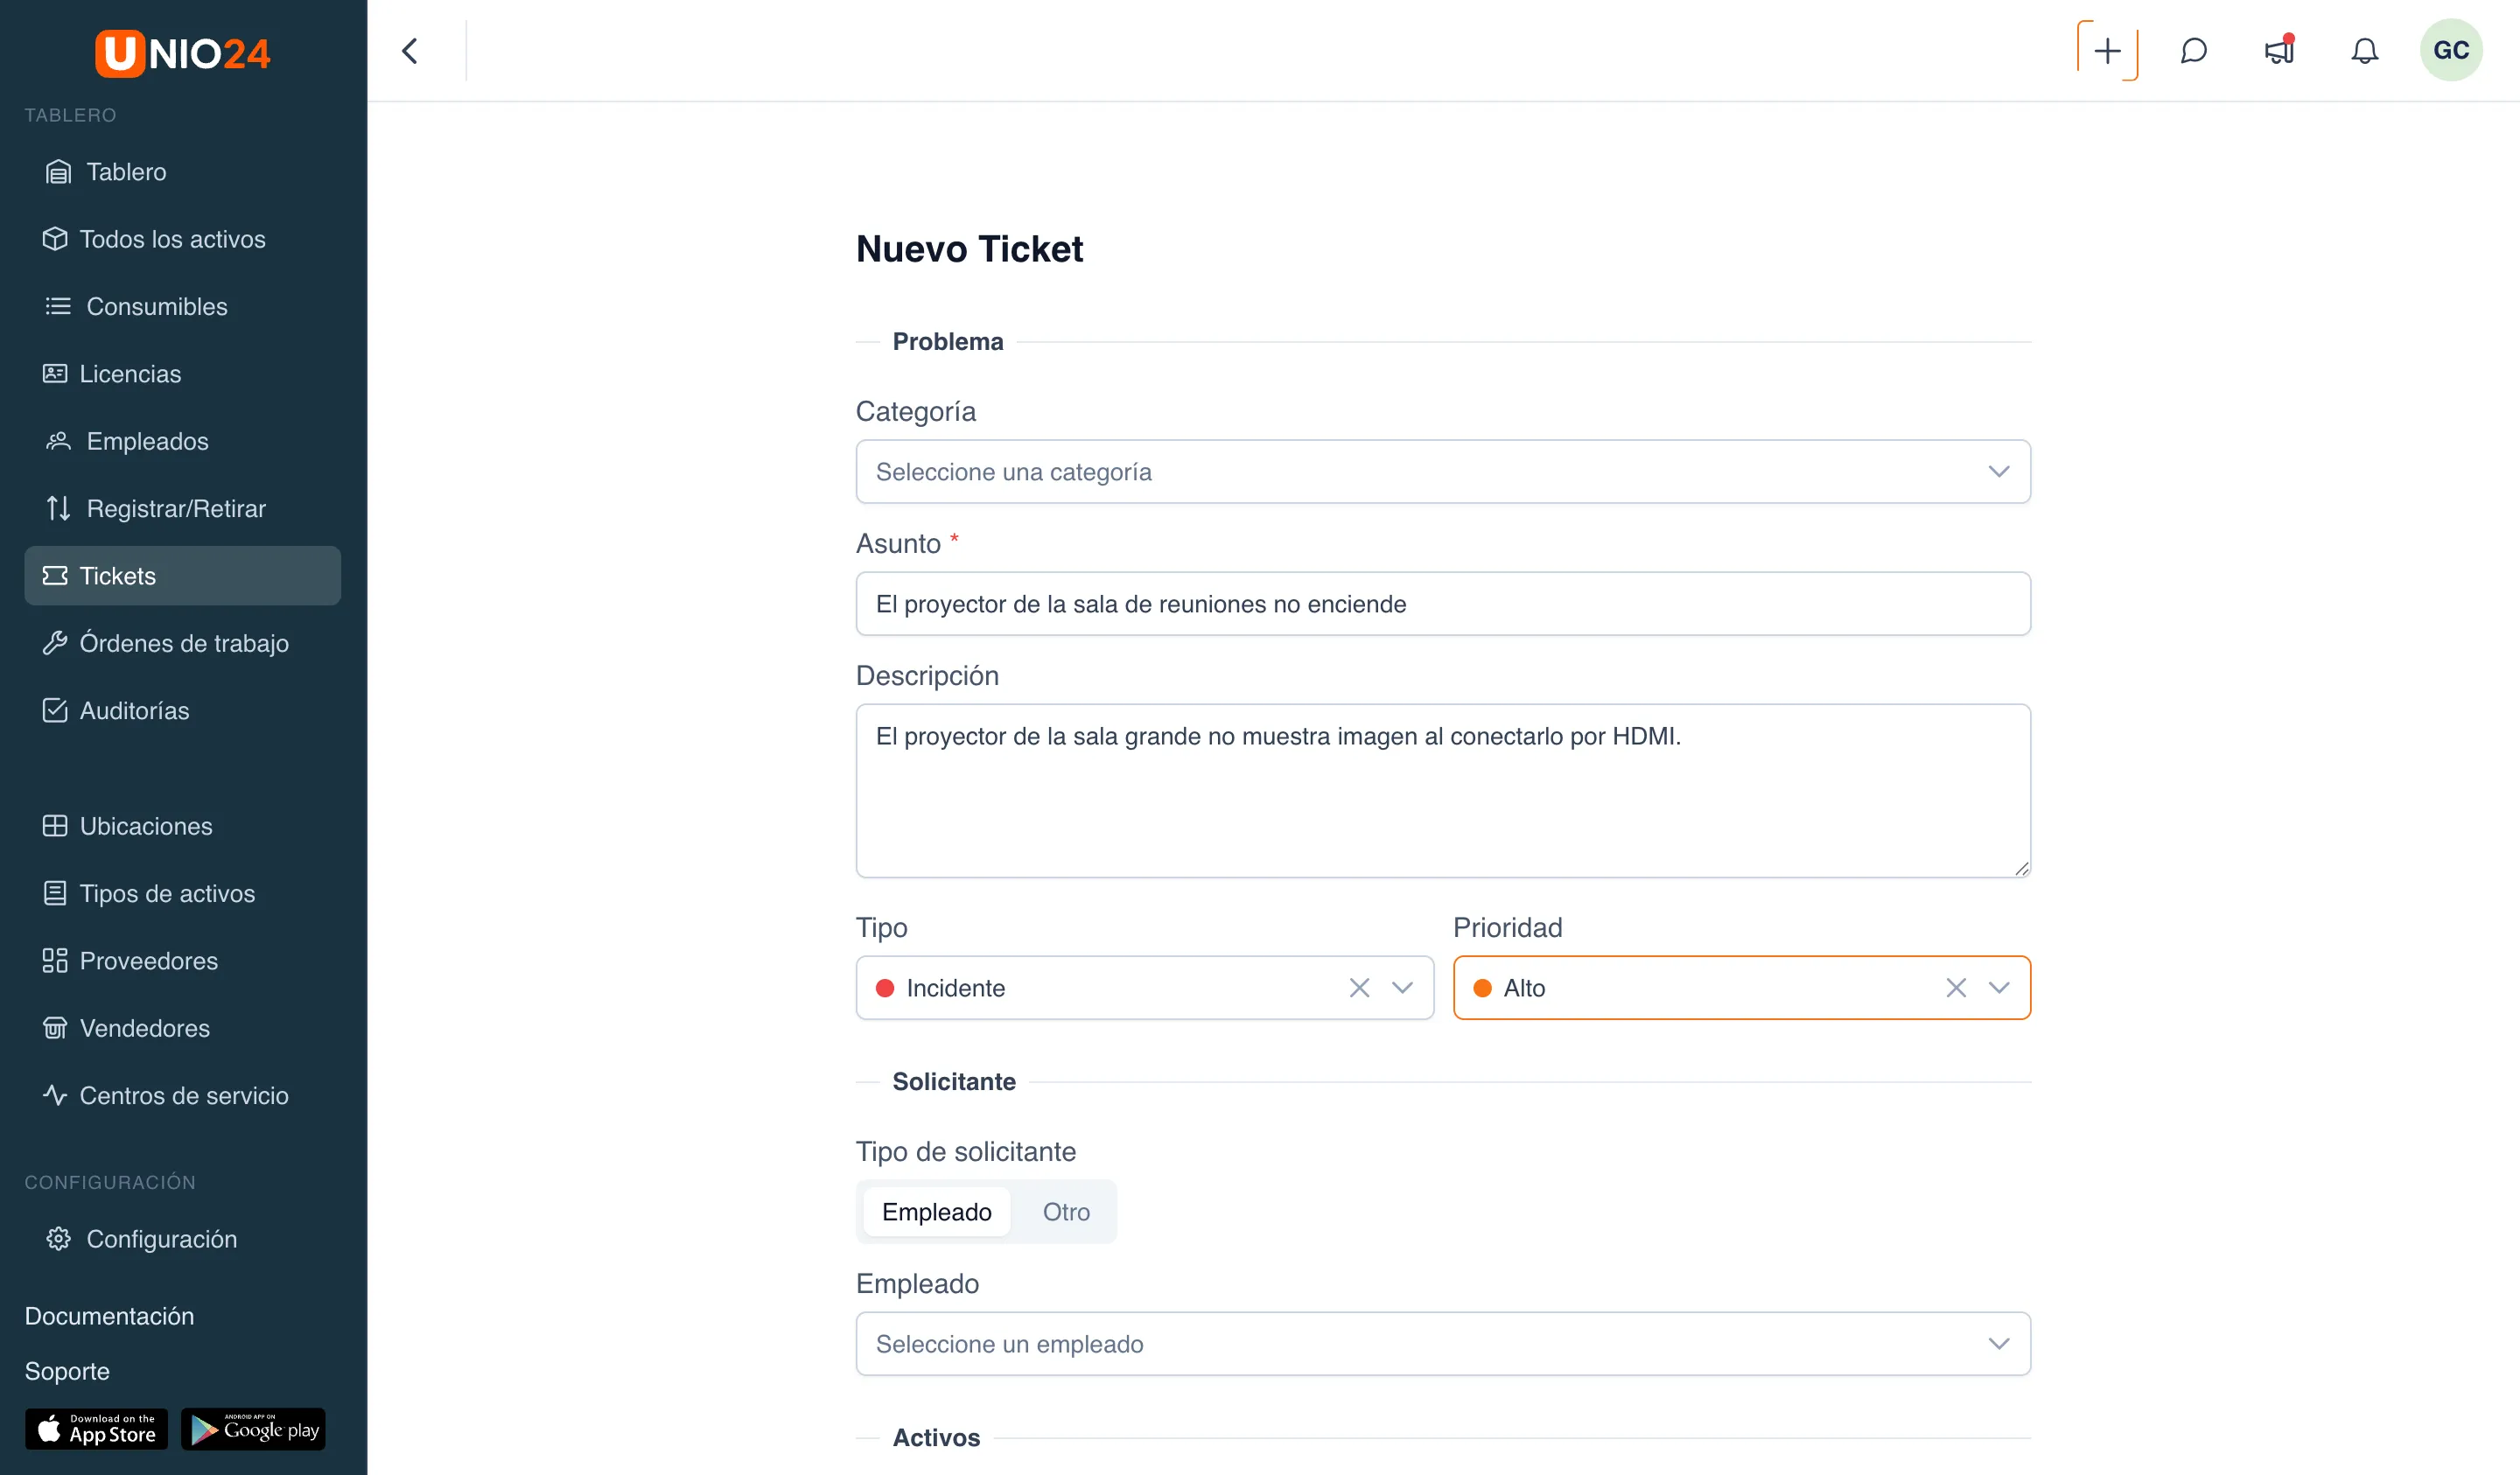2520x1475 pixels.
Task: Click the Google Play download badge
Action: (x=254, y=1429)
